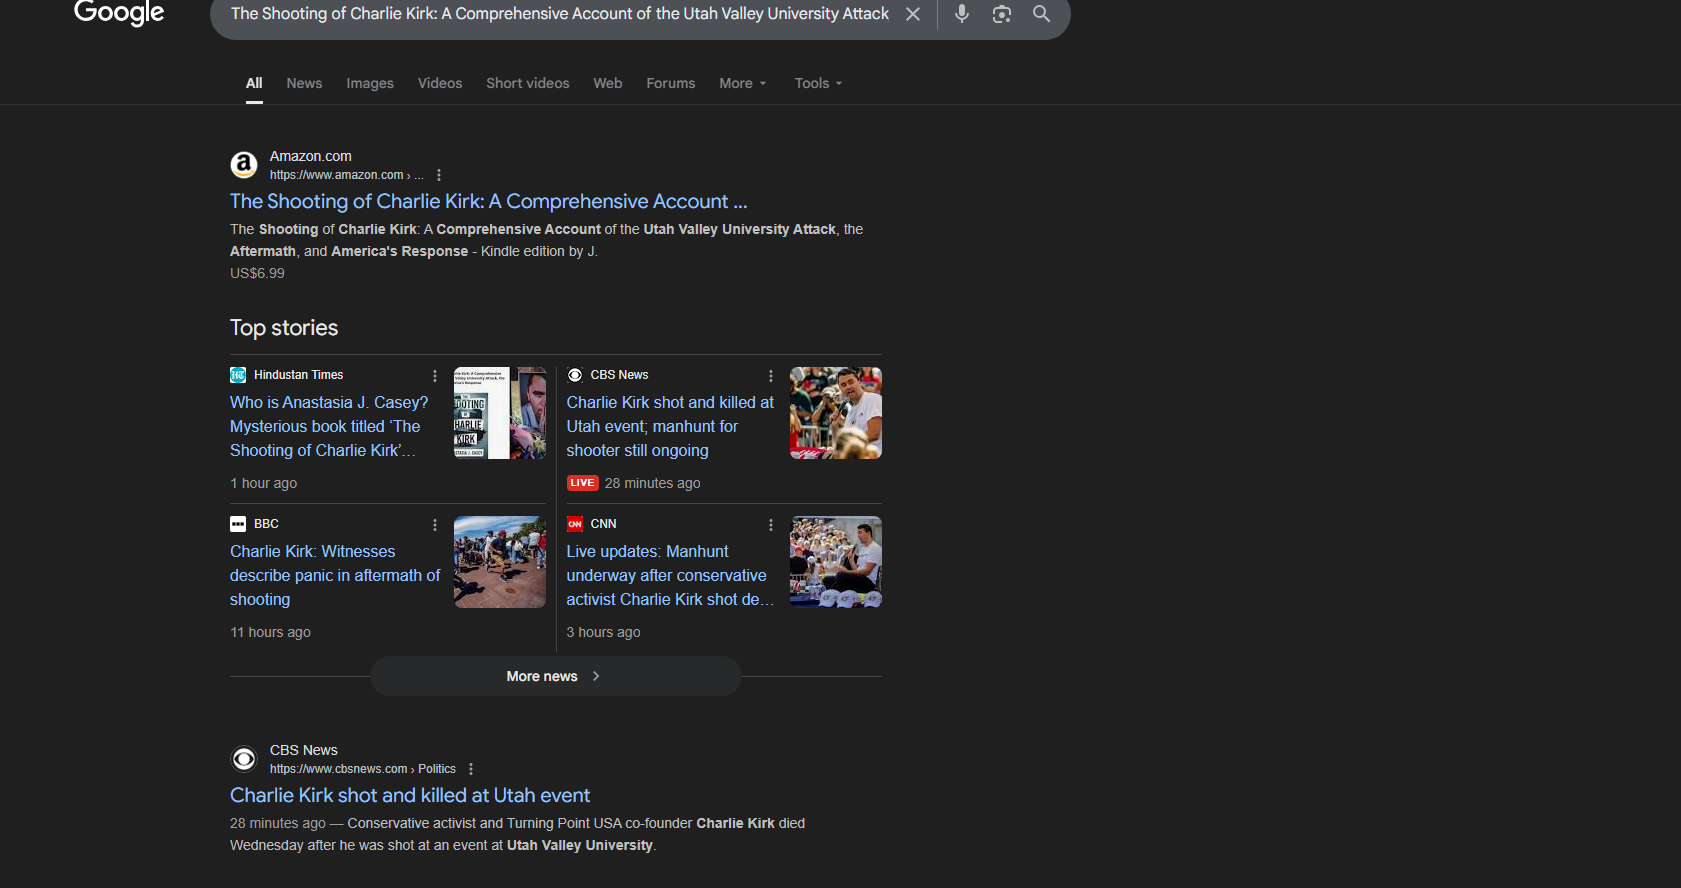Screen dimensions: 1681x888
Task: Start voice search with microphone icon
Action: click(x=961, y=14)
